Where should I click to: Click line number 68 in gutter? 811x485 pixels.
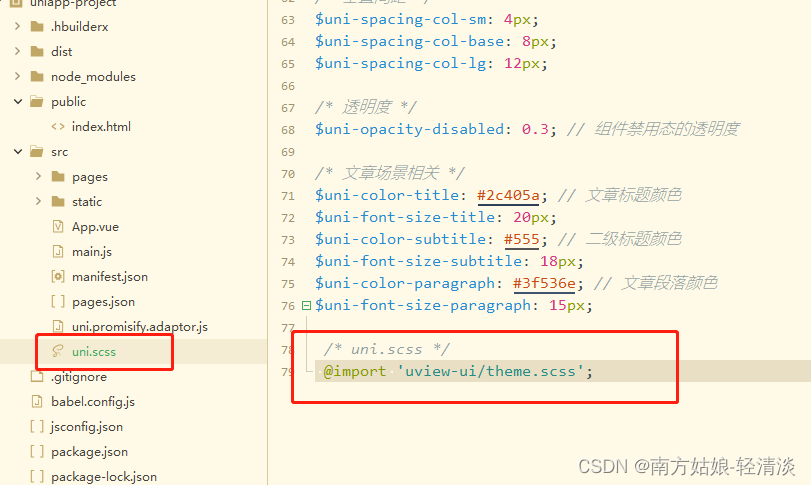tap(288, 130)
